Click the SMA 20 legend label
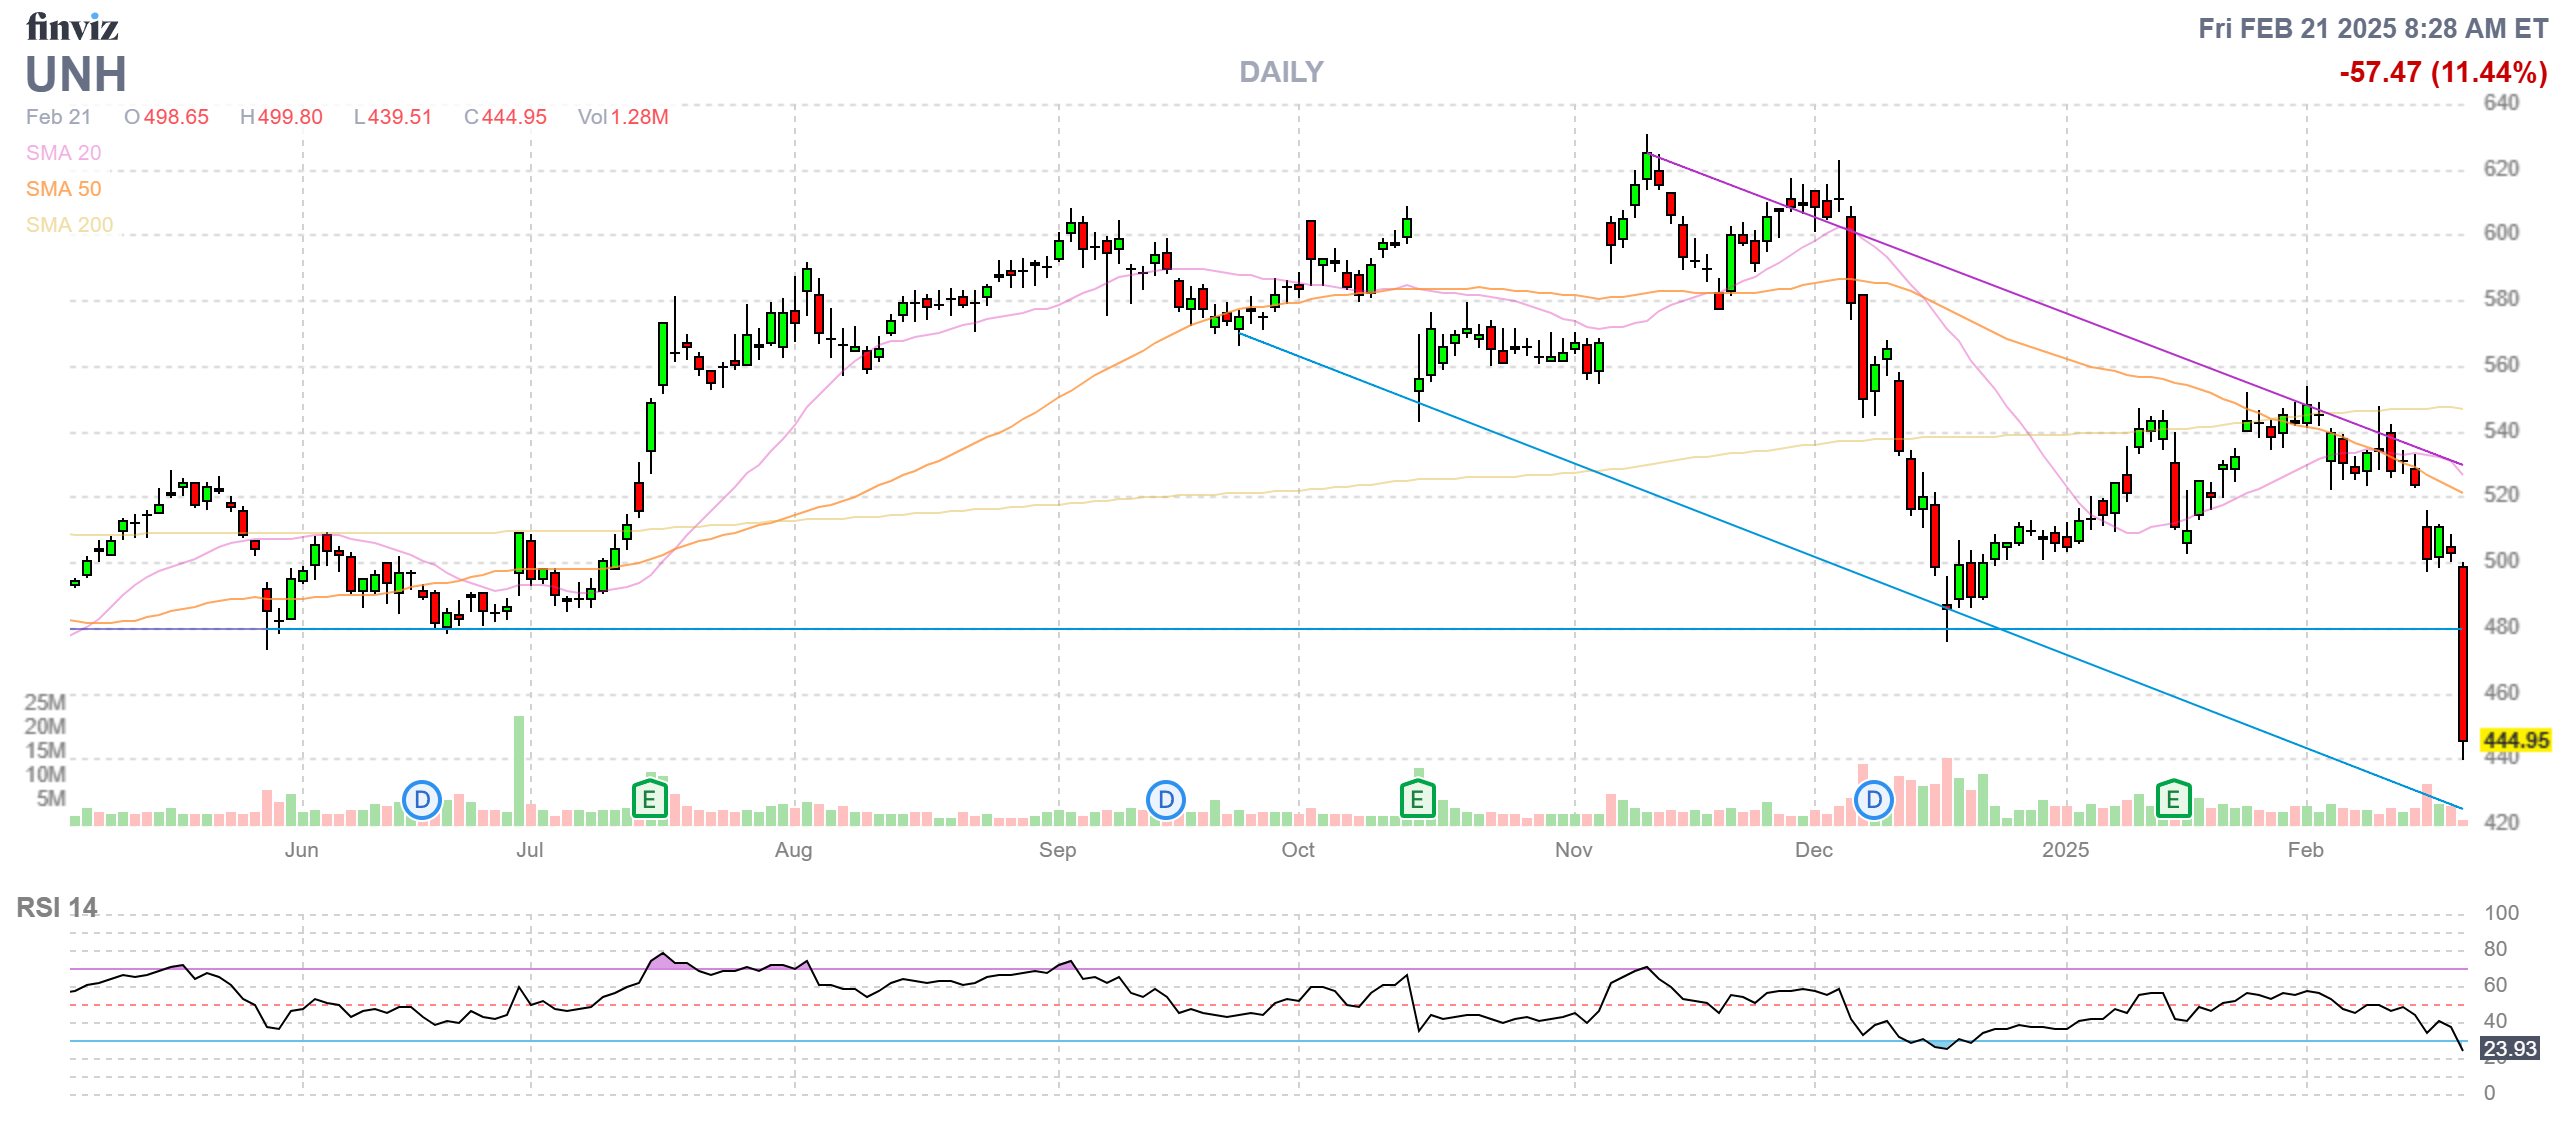Viewport: 2574px width, 1124px height. [63, 153]
